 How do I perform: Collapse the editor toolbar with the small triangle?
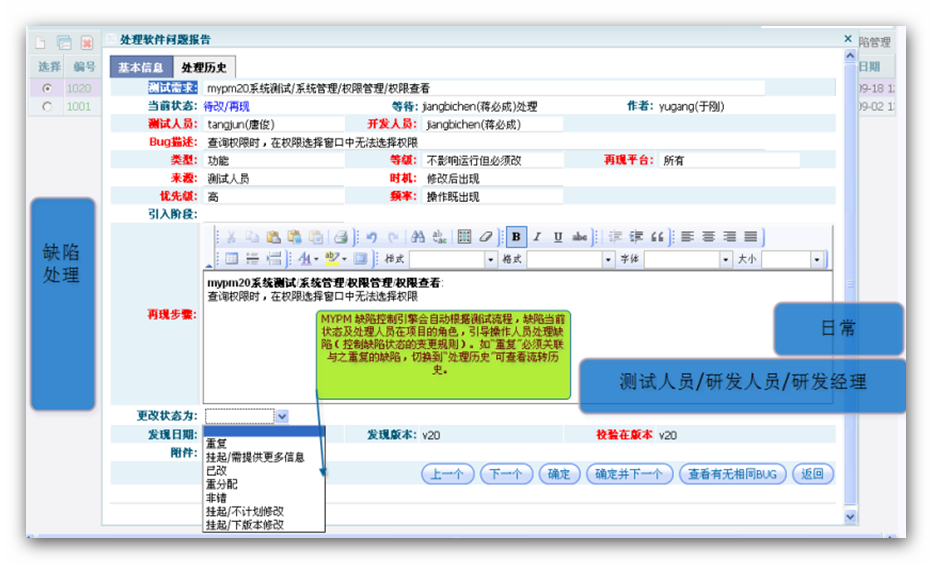coord(209,266)
